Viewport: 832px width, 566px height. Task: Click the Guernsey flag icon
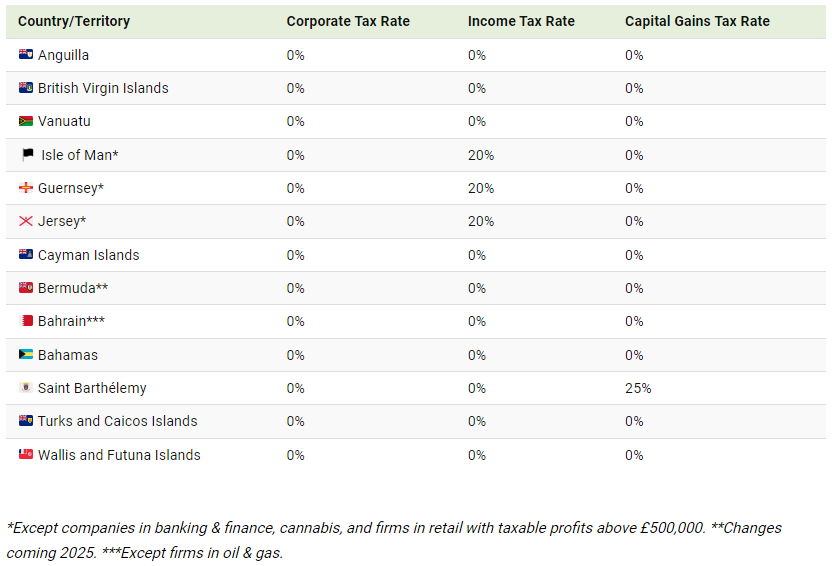[26, 188]
